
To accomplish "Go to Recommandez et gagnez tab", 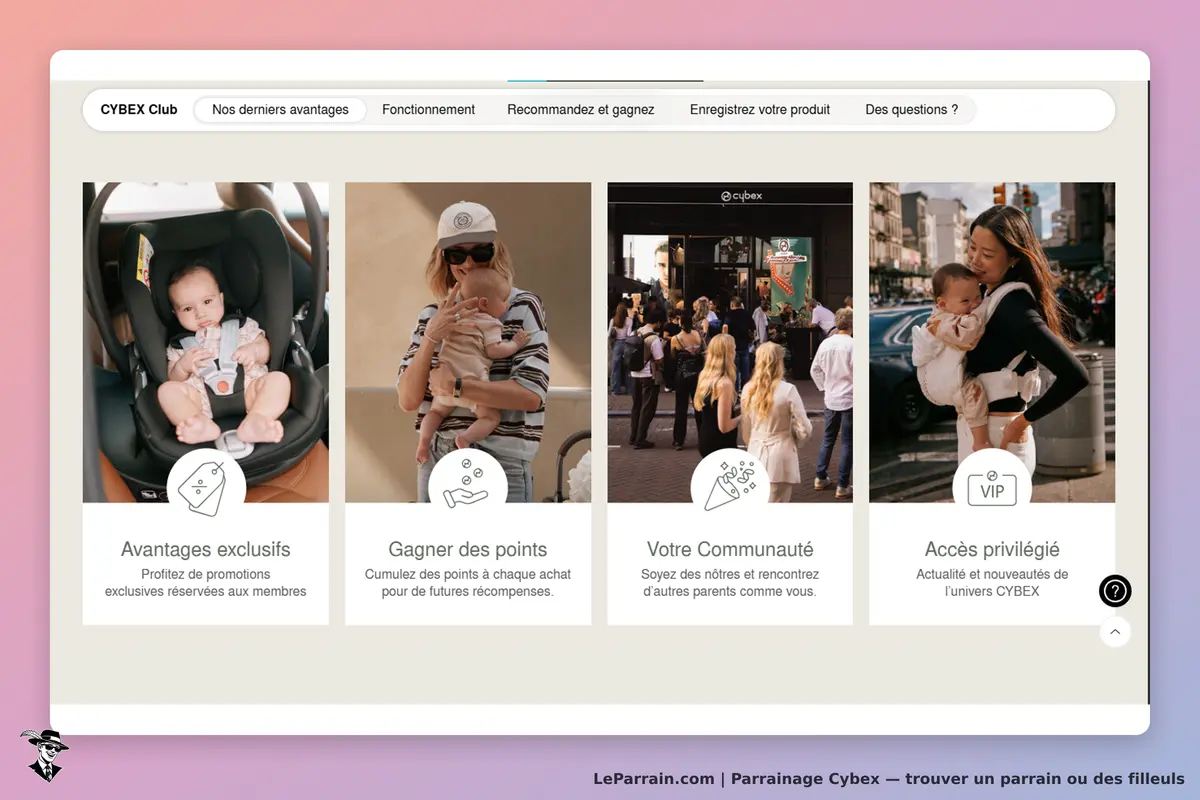I will pos(581,110).
